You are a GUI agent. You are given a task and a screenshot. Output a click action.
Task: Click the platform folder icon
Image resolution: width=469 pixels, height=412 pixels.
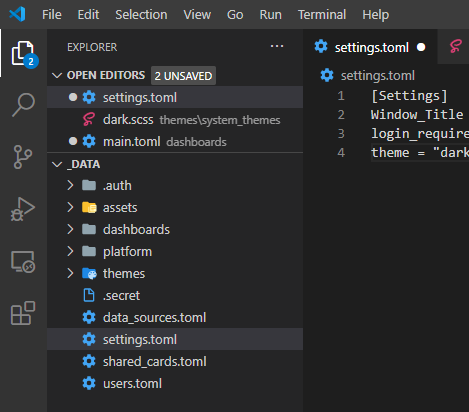(89, 251)
